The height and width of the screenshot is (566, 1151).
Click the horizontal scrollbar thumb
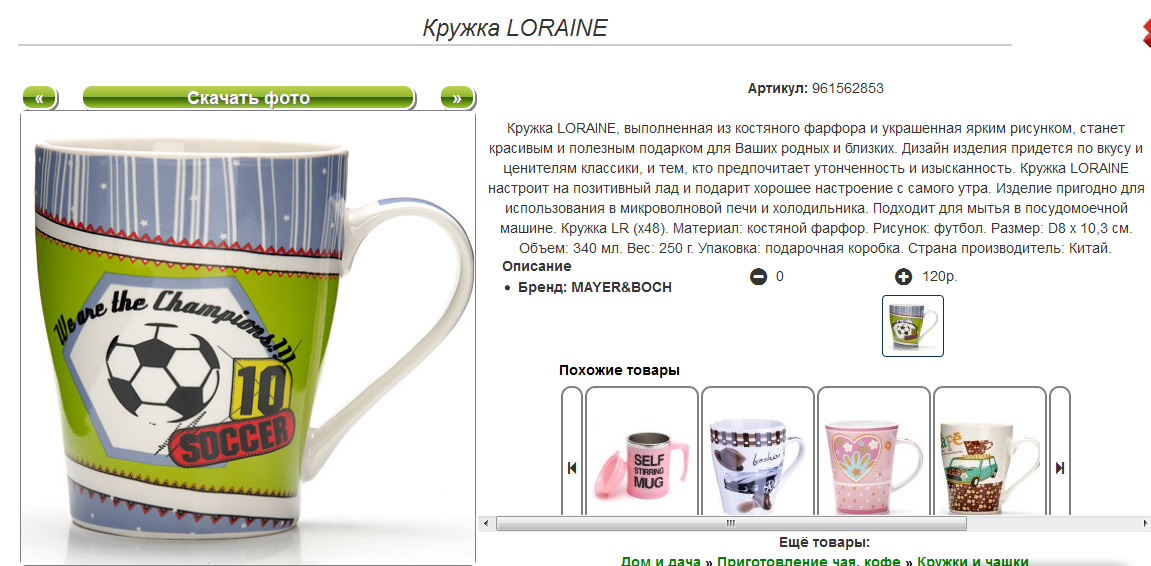731,523
